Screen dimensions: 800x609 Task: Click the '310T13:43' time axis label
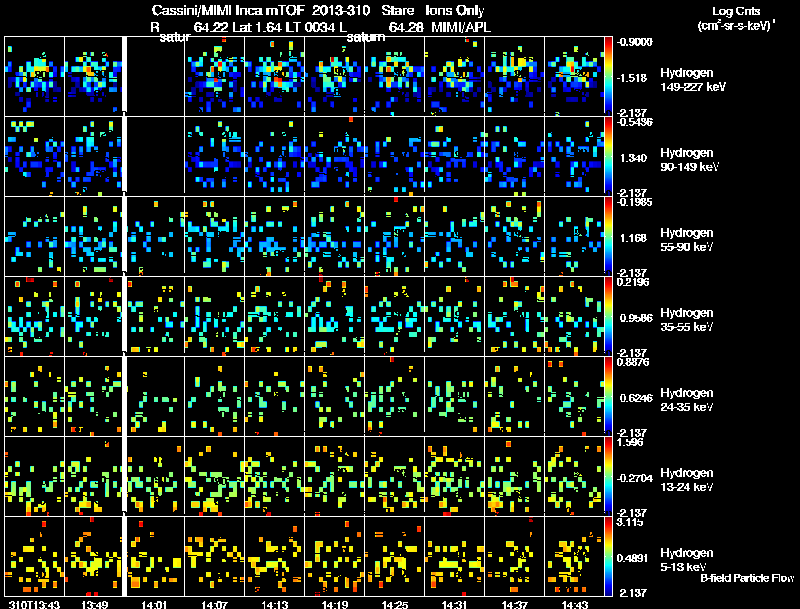34,604
